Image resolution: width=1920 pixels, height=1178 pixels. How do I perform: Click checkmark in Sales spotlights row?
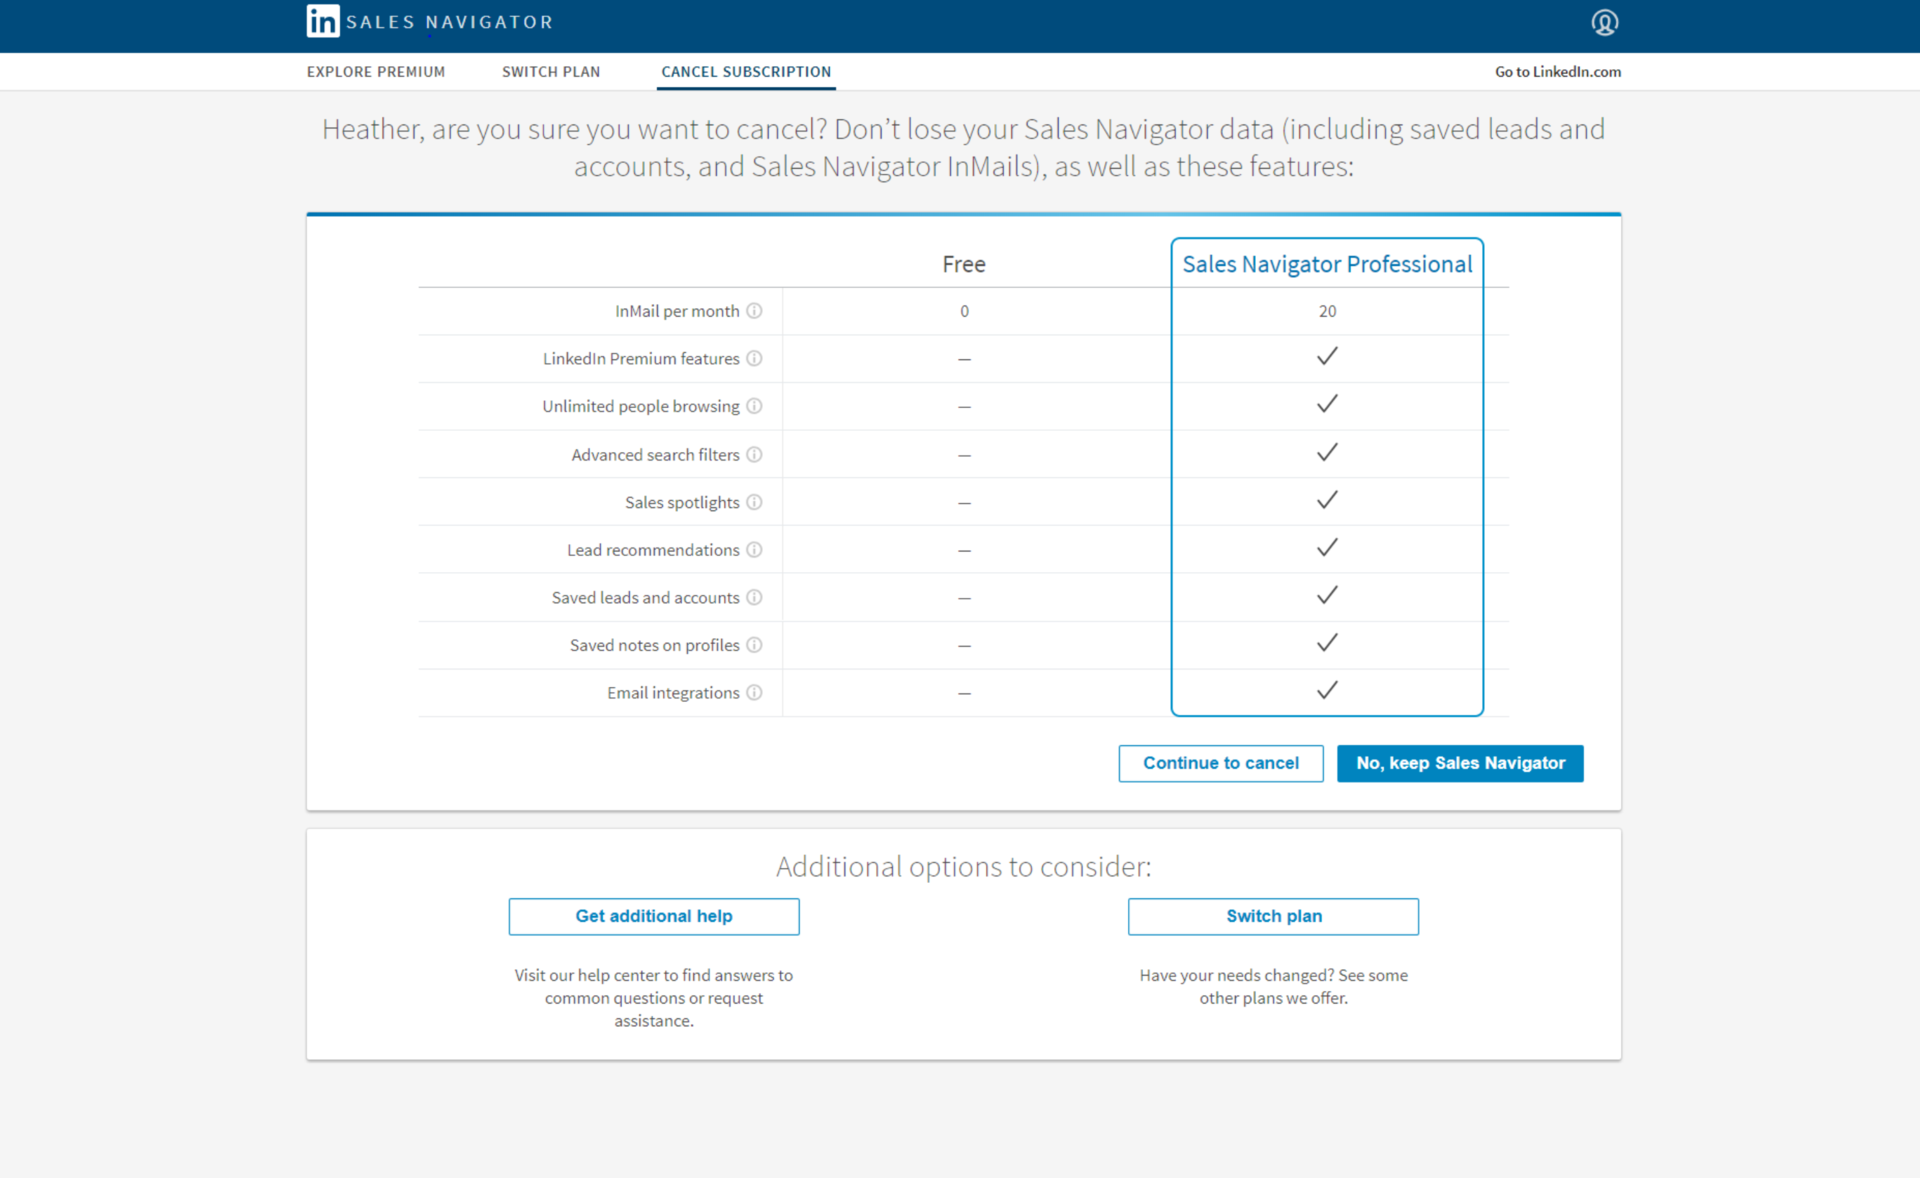[x=1327, y=500]
